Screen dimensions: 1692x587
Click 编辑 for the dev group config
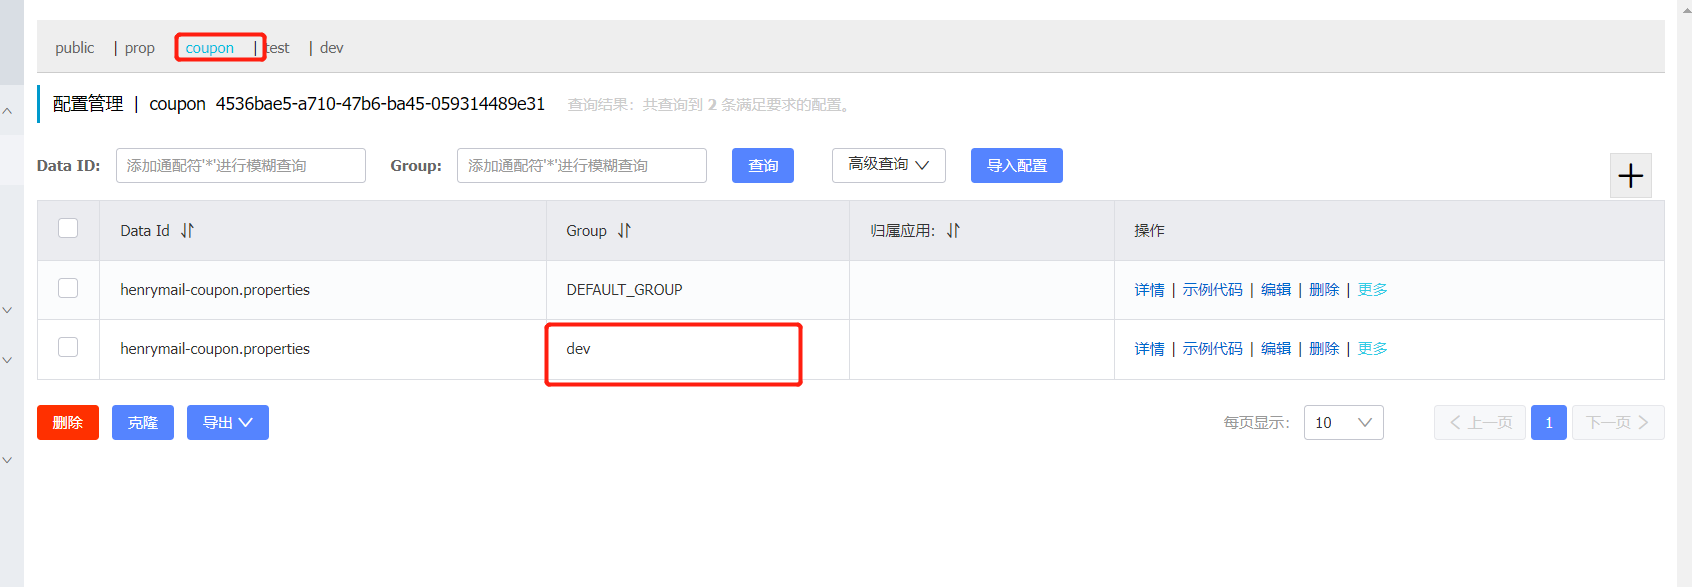click(1275, 349)
